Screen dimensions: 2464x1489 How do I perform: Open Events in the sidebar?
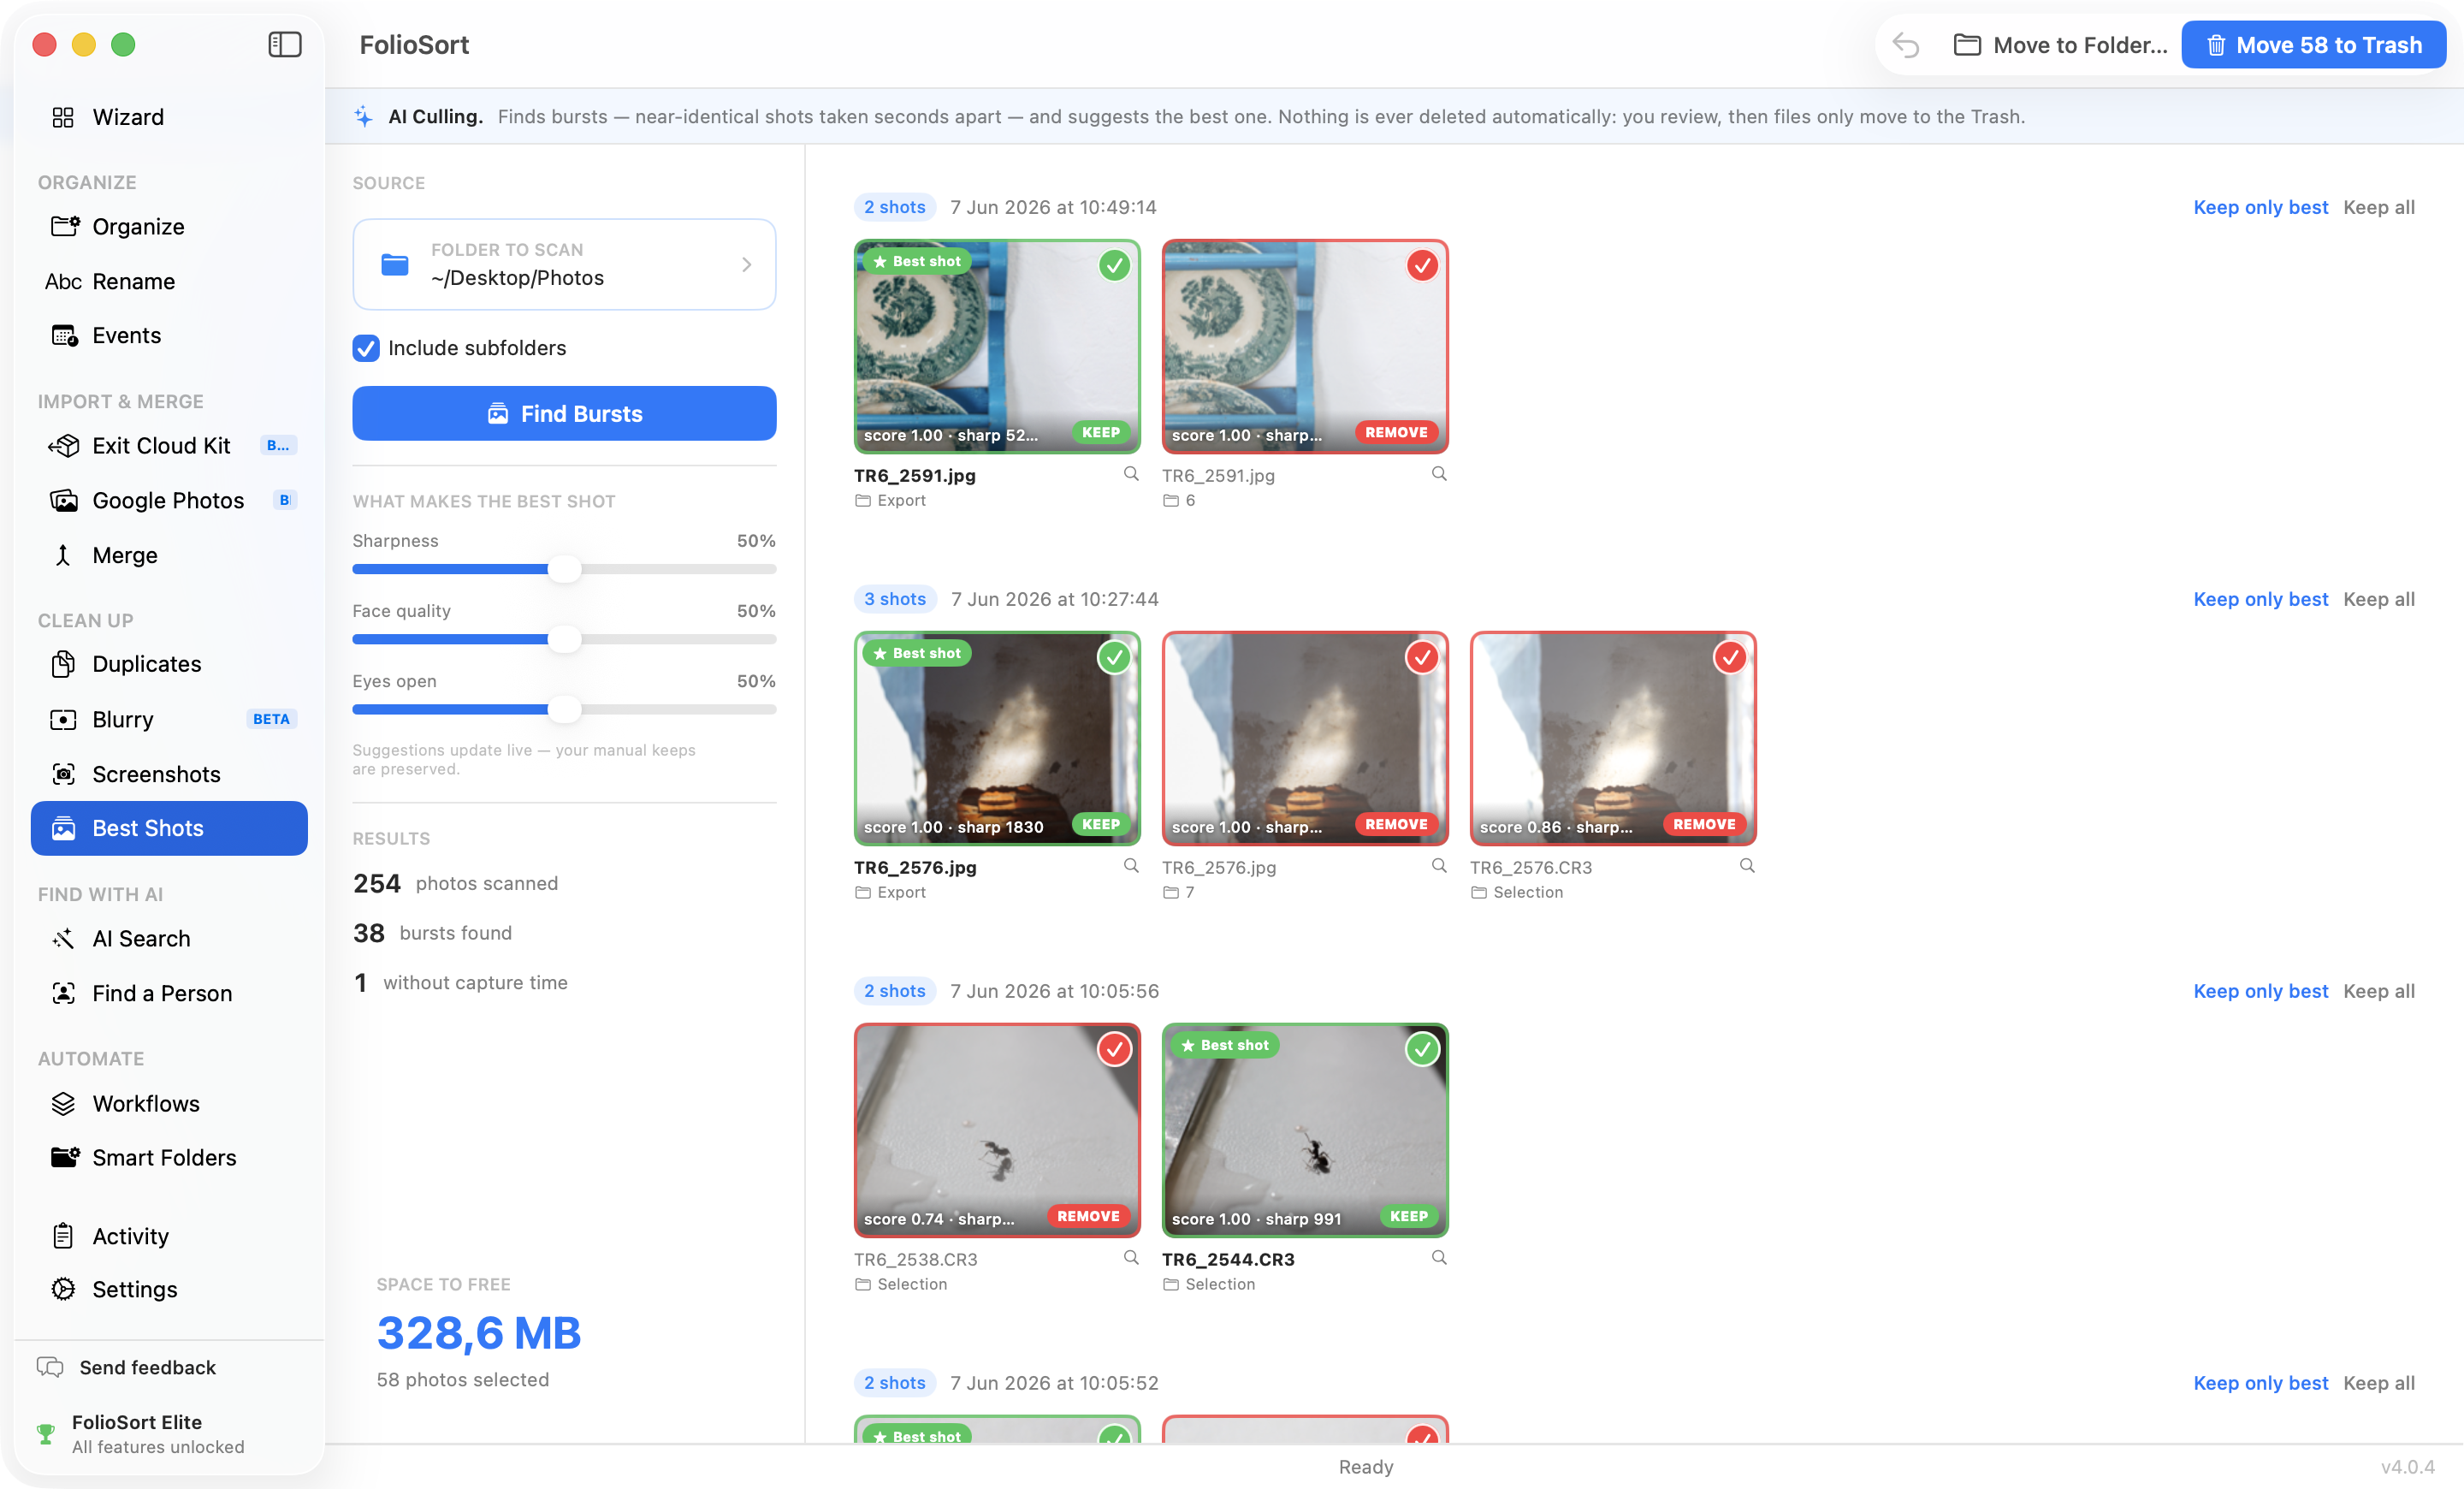tap(169, 335)
